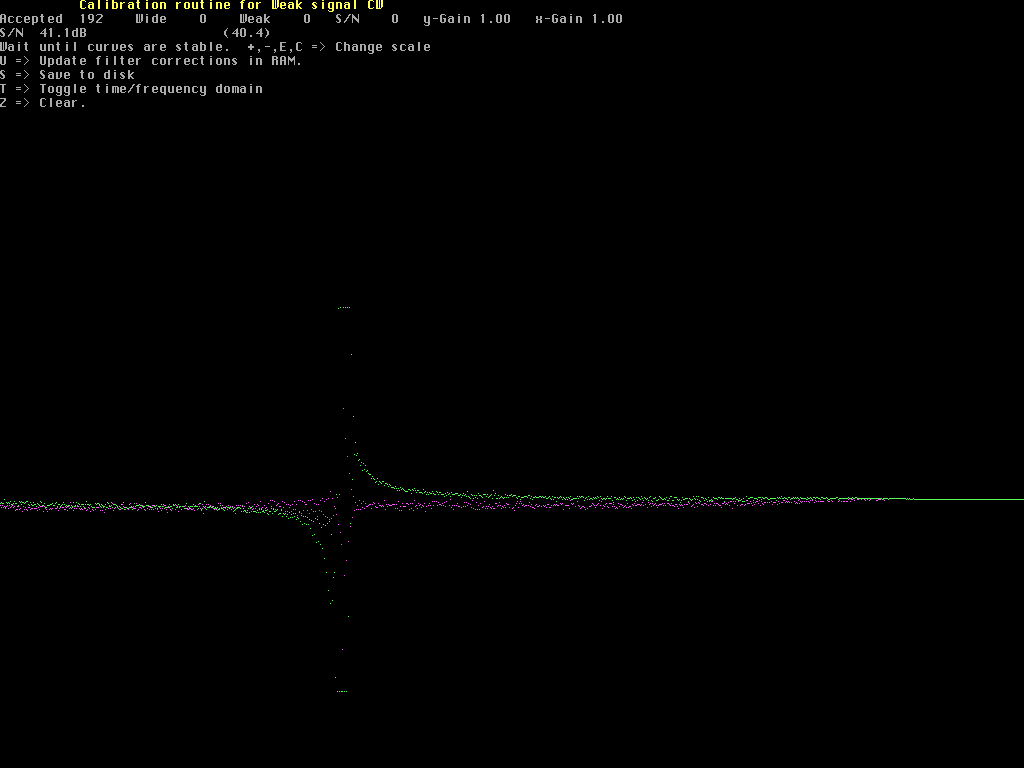Click the 'S/N 0' counter in top row
This screenshot has height=768, width=1024.
[x=367, y=19]
